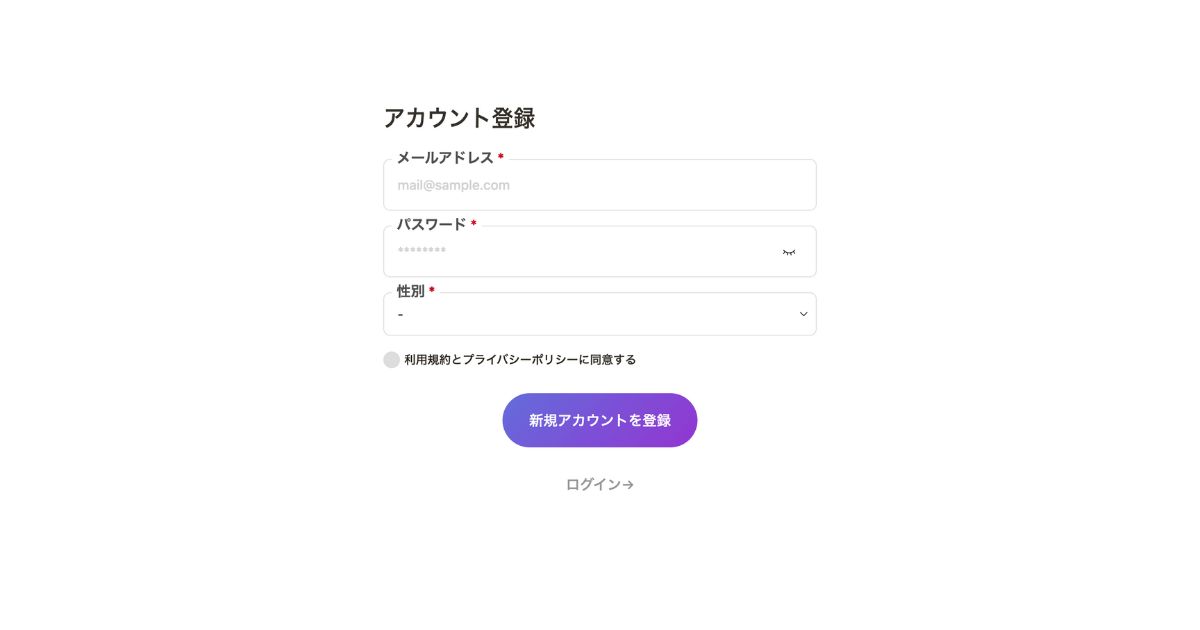The image size is (1200, 630).
Task: Click the メールアドレス field label
Action: pyautogui.click(x=445, y=158)
